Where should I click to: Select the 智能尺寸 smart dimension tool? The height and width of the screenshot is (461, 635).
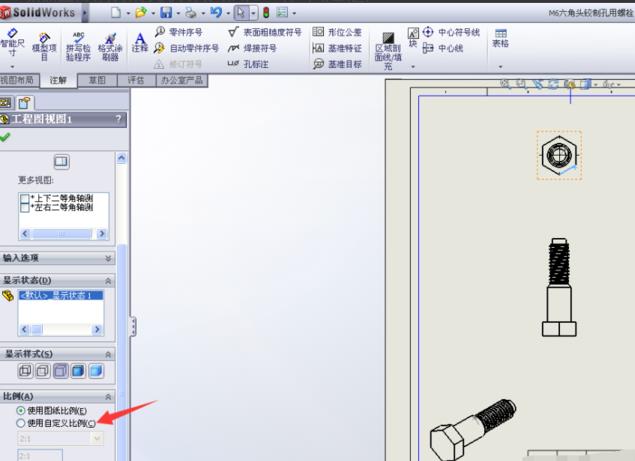point(12,42)
